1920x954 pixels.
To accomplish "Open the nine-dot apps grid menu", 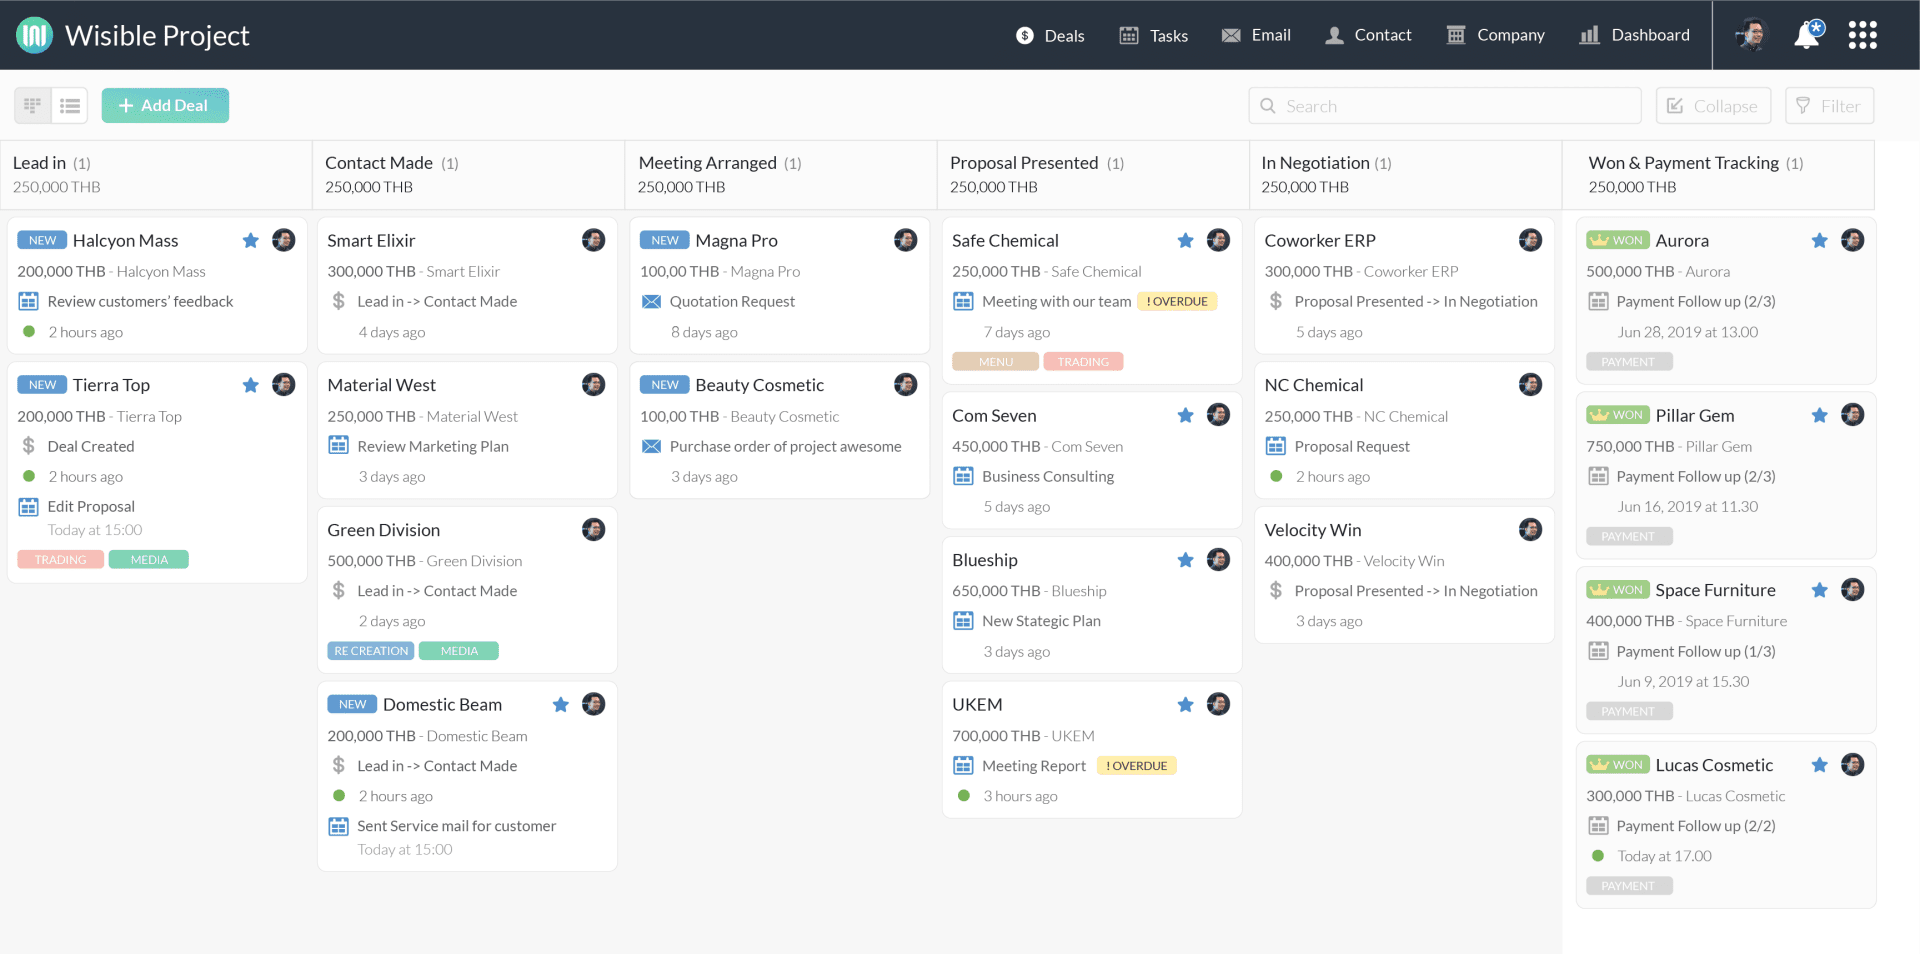I will click(1863, 34).
